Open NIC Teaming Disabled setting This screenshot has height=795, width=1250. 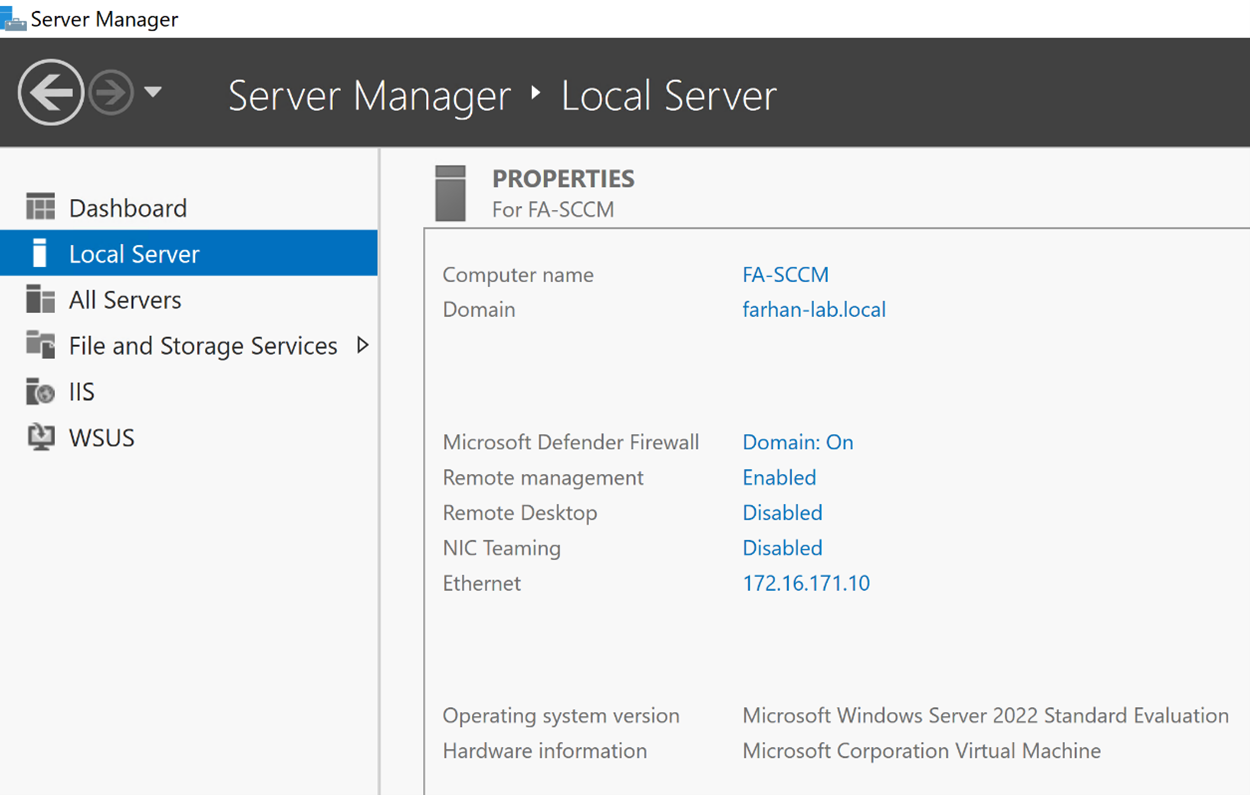coord(782,548)
